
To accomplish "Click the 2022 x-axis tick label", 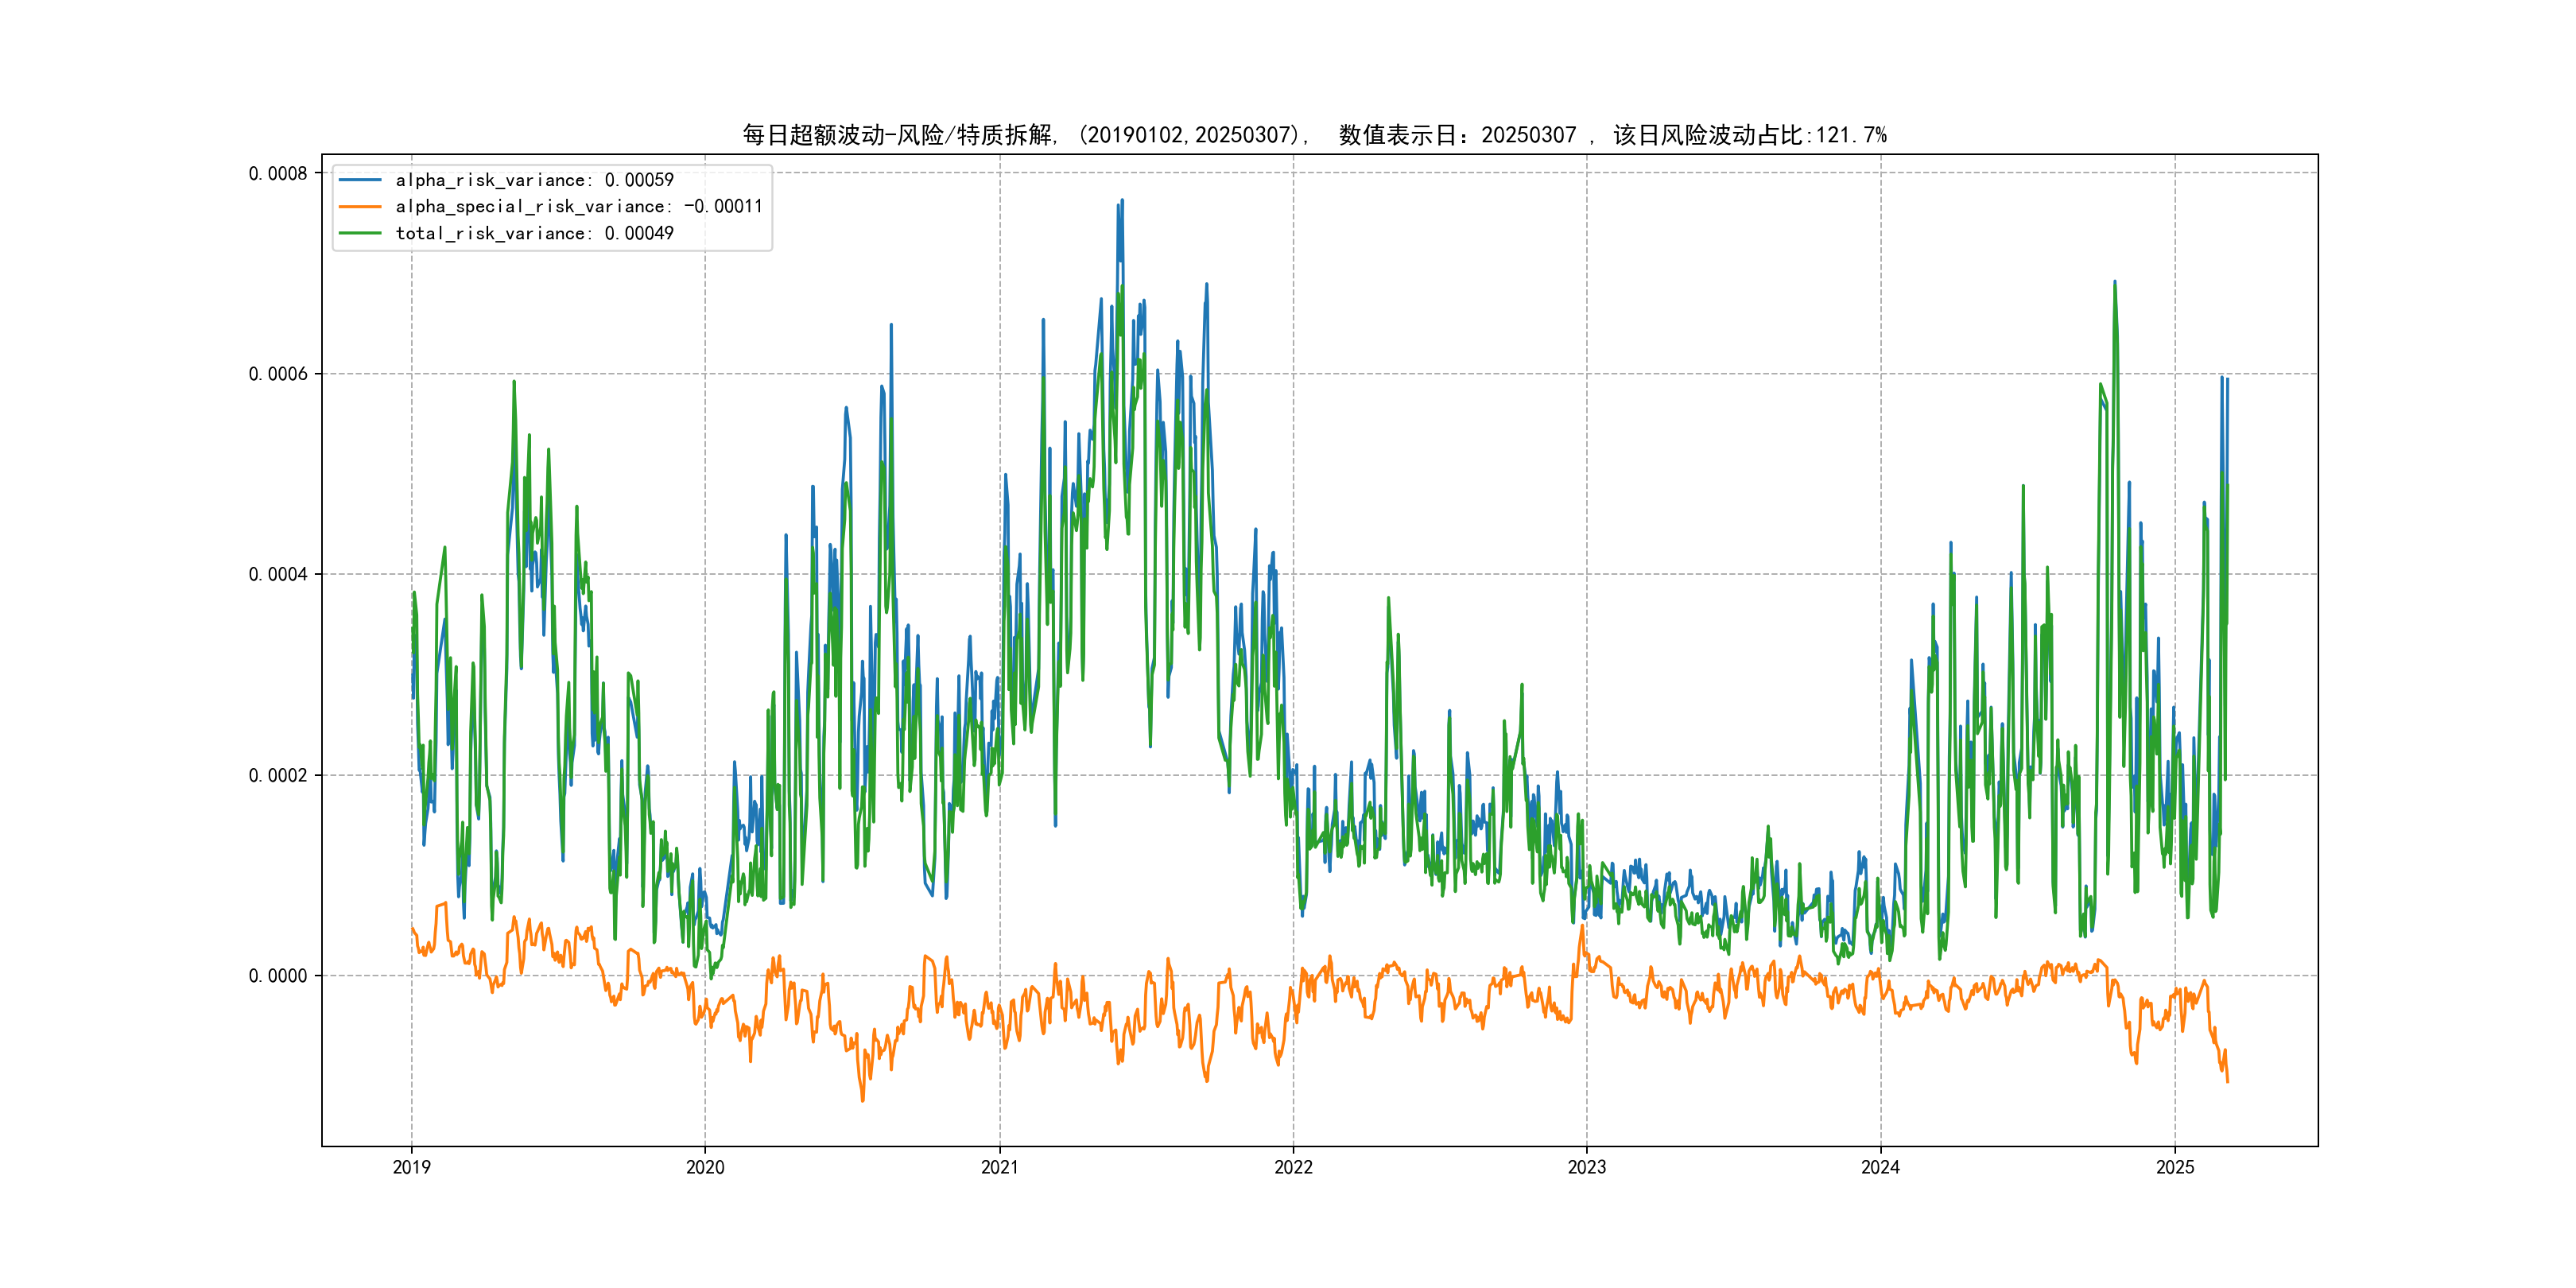I will point(1293,1167).
